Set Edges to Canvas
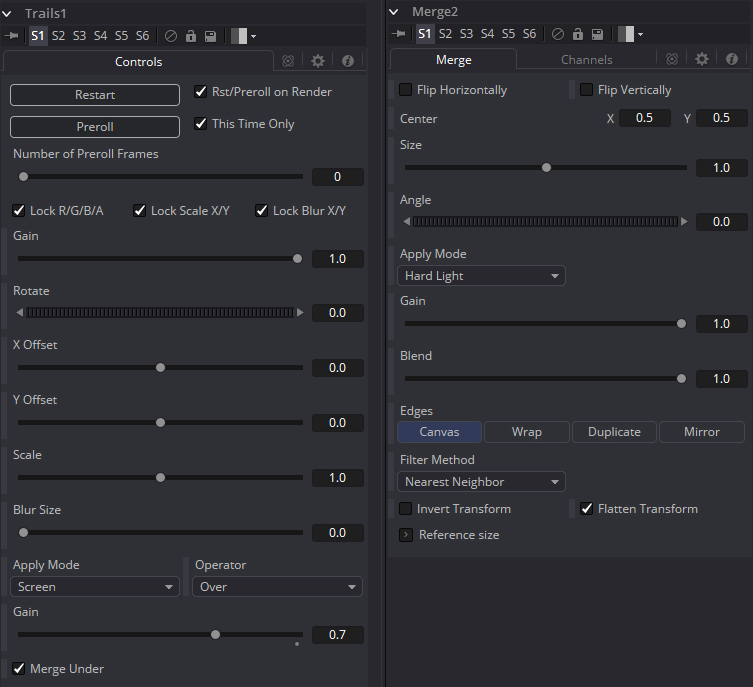The height and width of the screenshot is (687, 753). (x=439, y=432)
